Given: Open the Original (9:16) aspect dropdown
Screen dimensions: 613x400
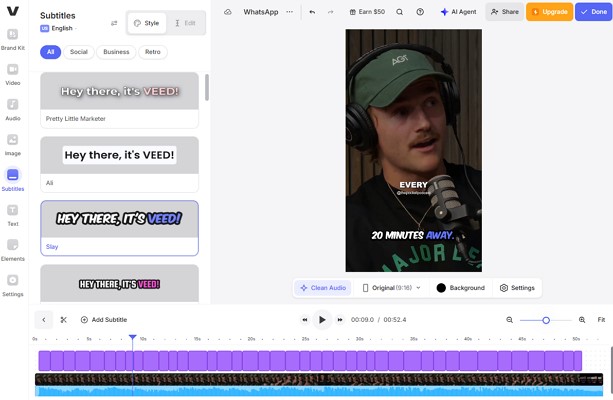Looking at the screenshot, I should coord(391,288).
